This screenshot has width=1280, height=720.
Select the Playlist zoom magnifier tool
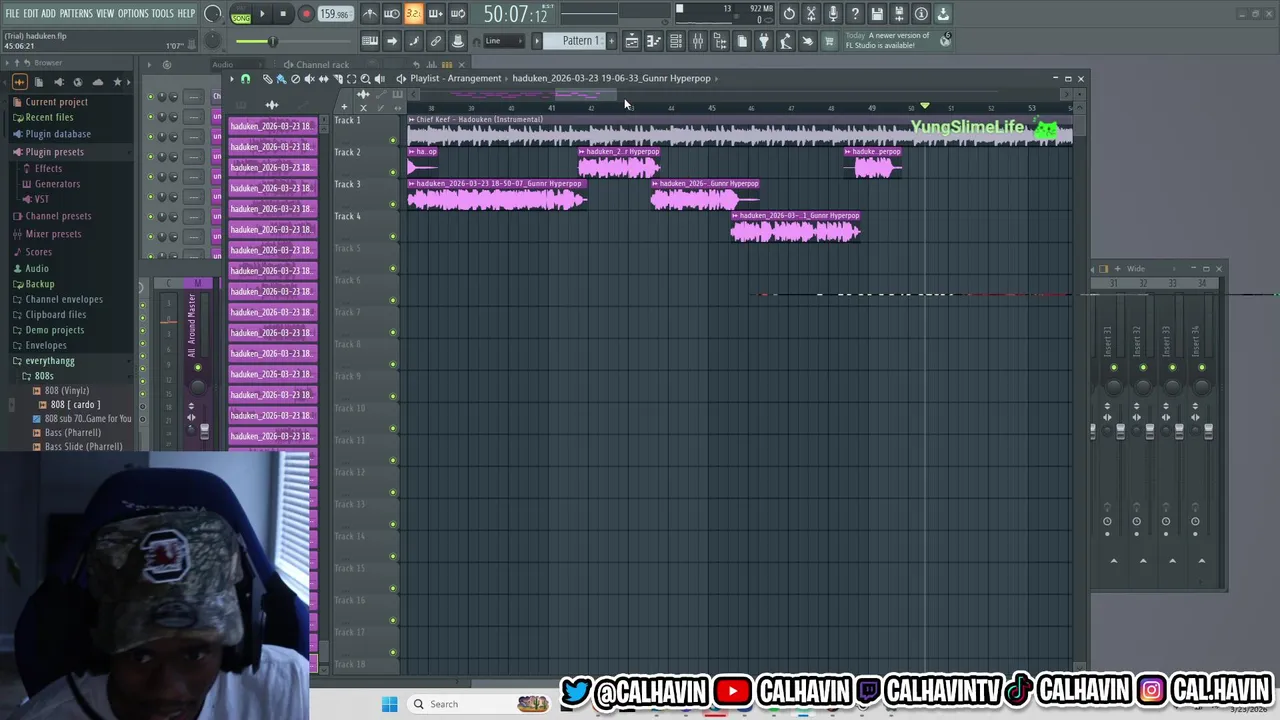[x=365, y=79]
